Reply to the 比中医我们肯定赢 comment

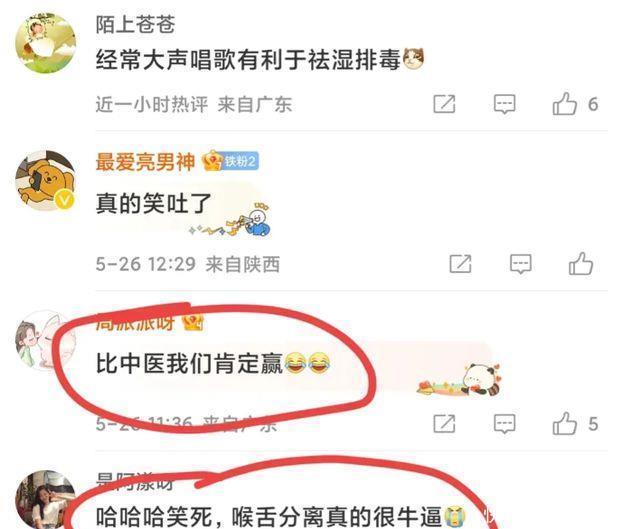pyautogui.click(x=504, y=424)
